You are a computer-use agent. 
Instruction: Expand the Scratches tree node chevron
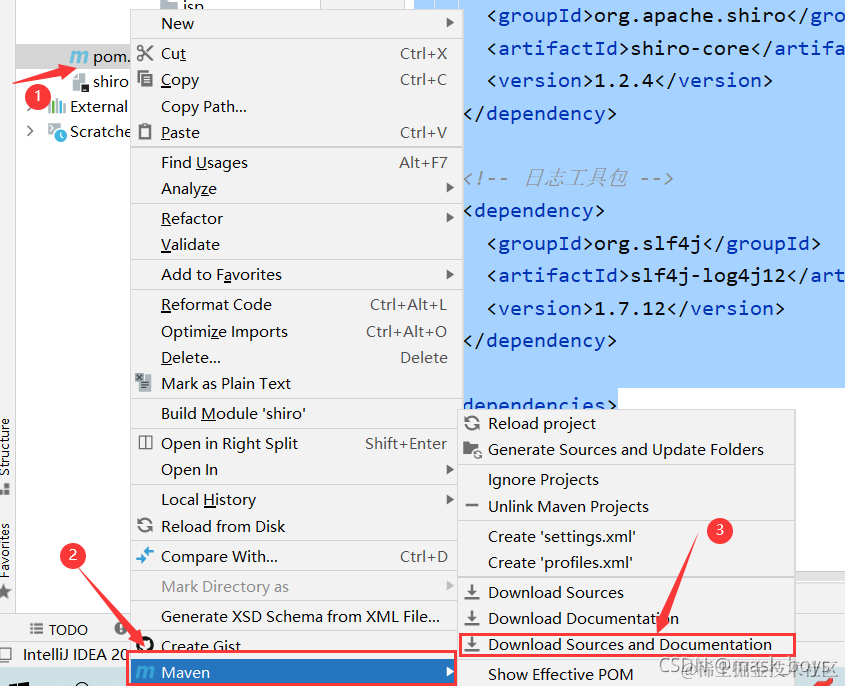[x=30, y=131]
